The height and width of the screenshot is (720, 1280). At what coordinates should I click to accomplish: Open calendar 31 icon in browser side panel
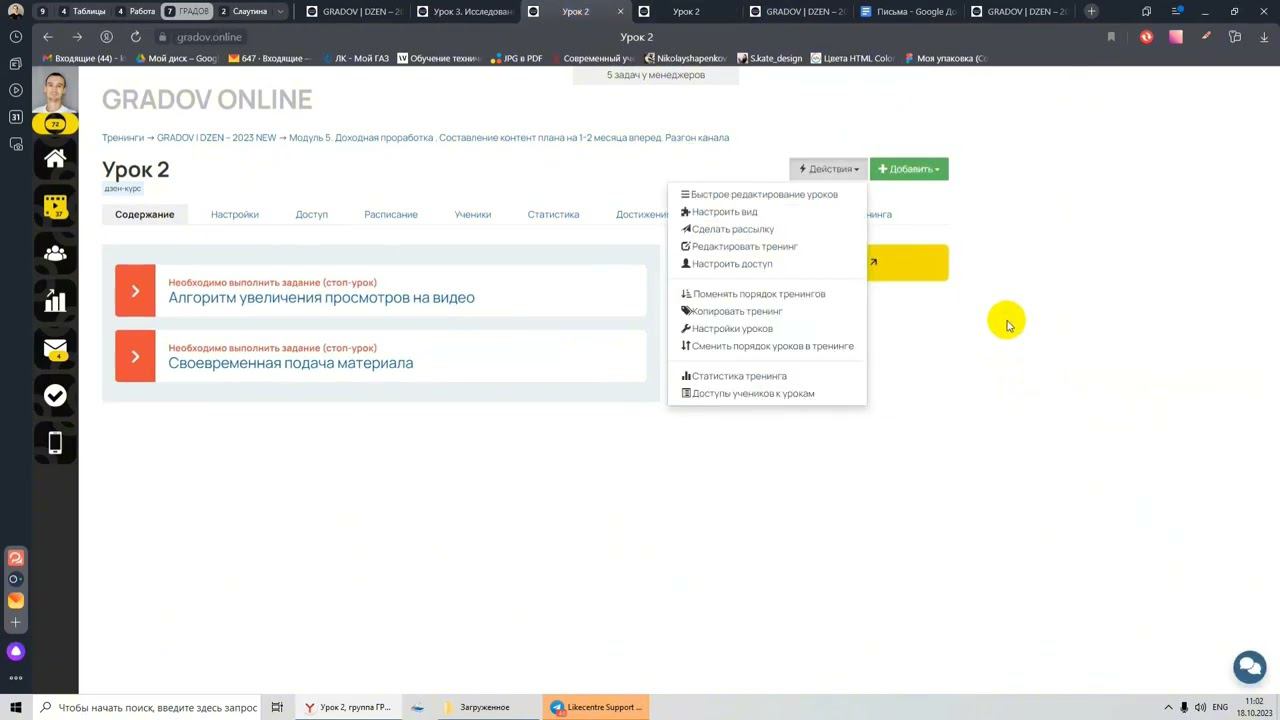15,117
